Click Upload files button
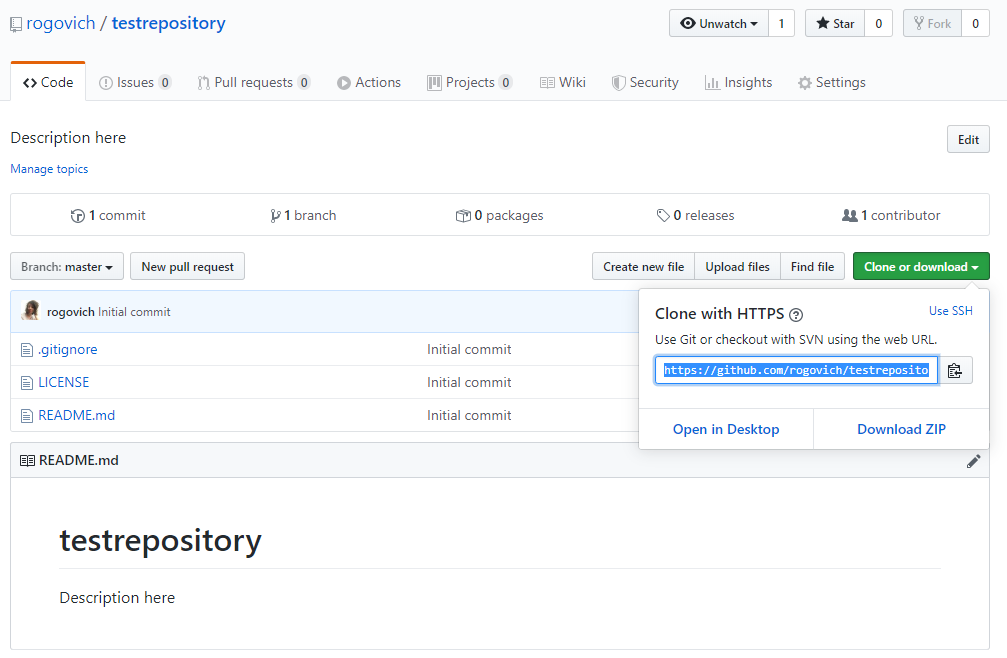The height and width of the screenshot is (658, 1007). coord(737,266)
